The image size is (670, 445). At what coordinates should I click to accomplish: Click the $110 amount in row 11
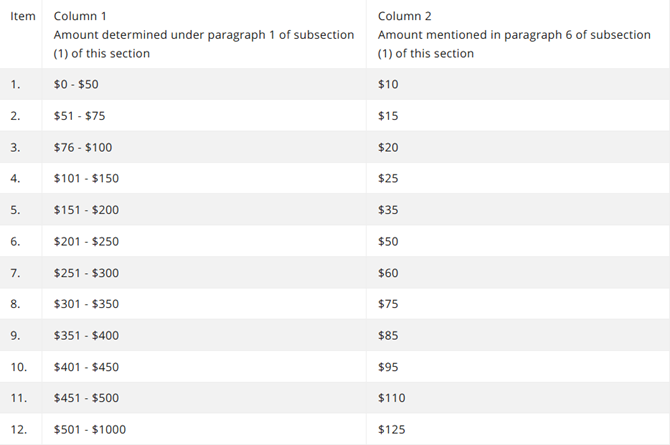(x=391, y=398)
